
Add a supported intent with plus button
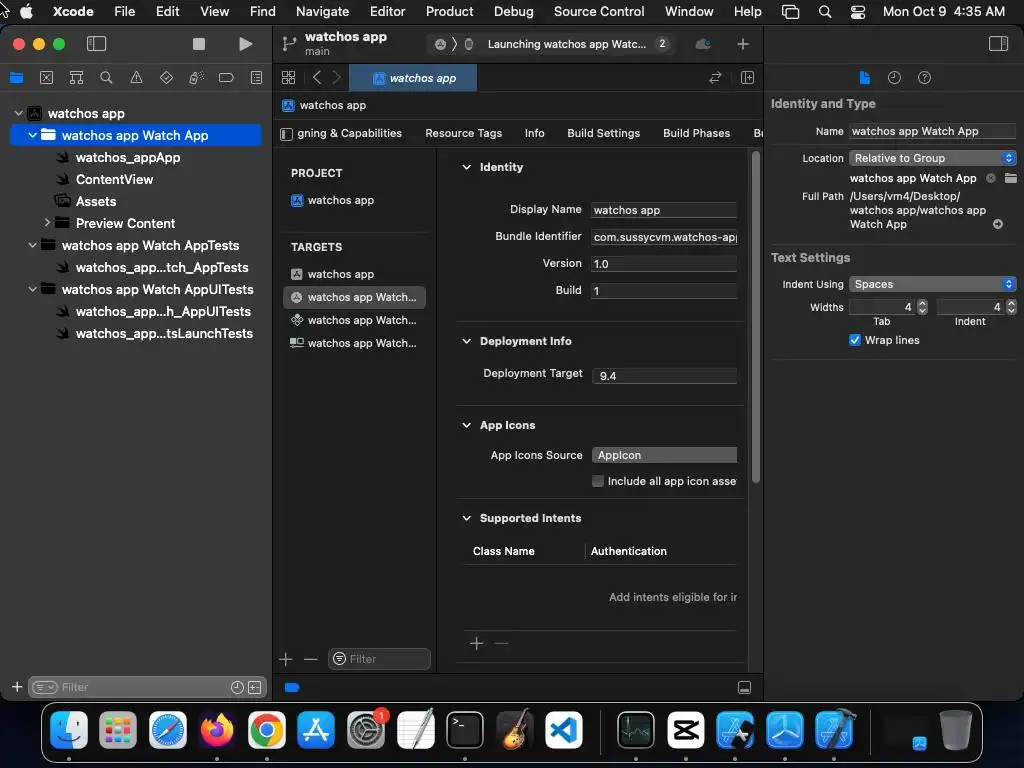tap(477, 644)
